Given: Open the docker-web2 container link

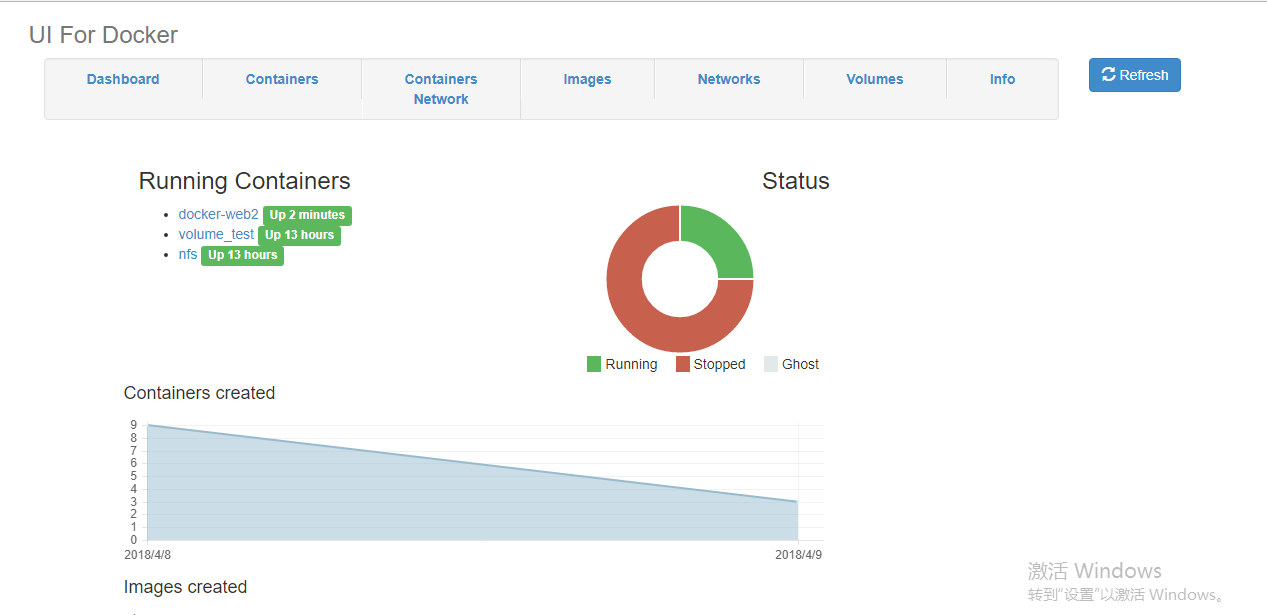Looking at the screenshot, I should coord(218,214).
